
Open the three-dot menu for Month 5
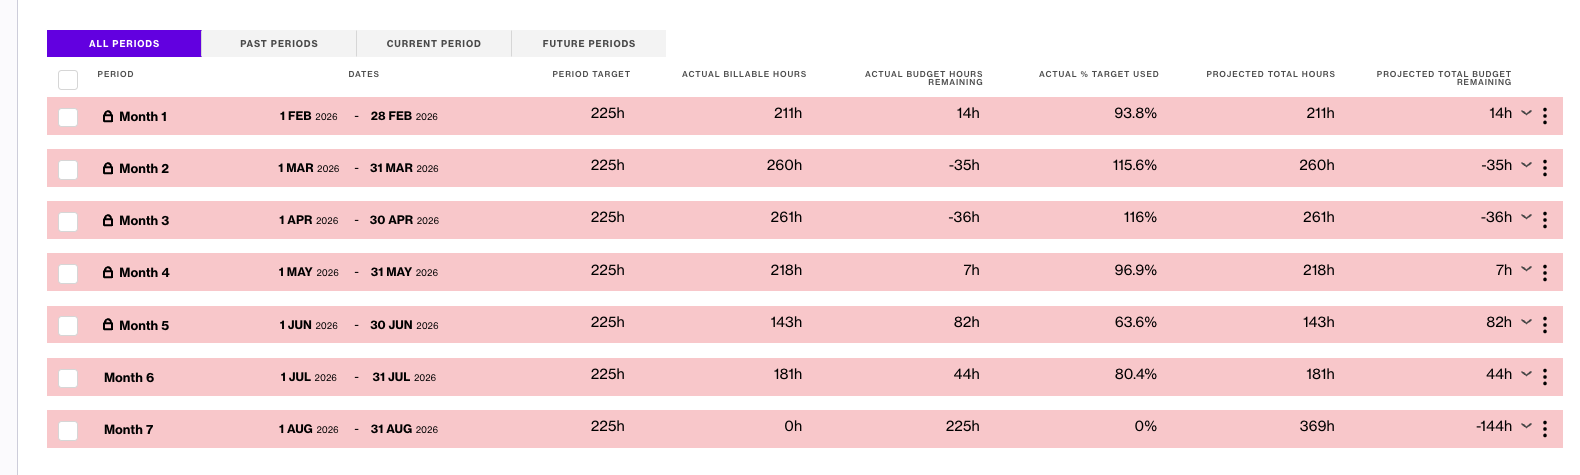pyautogui.click(x=1544, y=325)
